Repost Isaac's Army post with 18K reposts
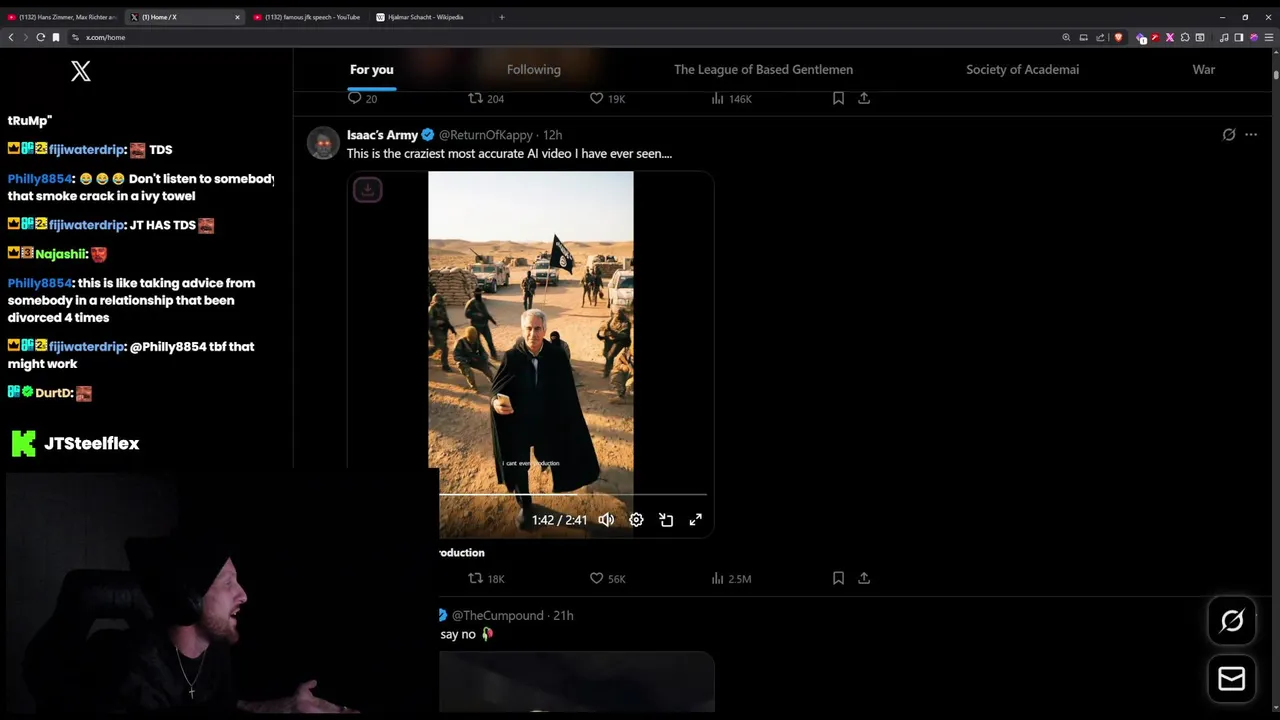 coord(486,578)
